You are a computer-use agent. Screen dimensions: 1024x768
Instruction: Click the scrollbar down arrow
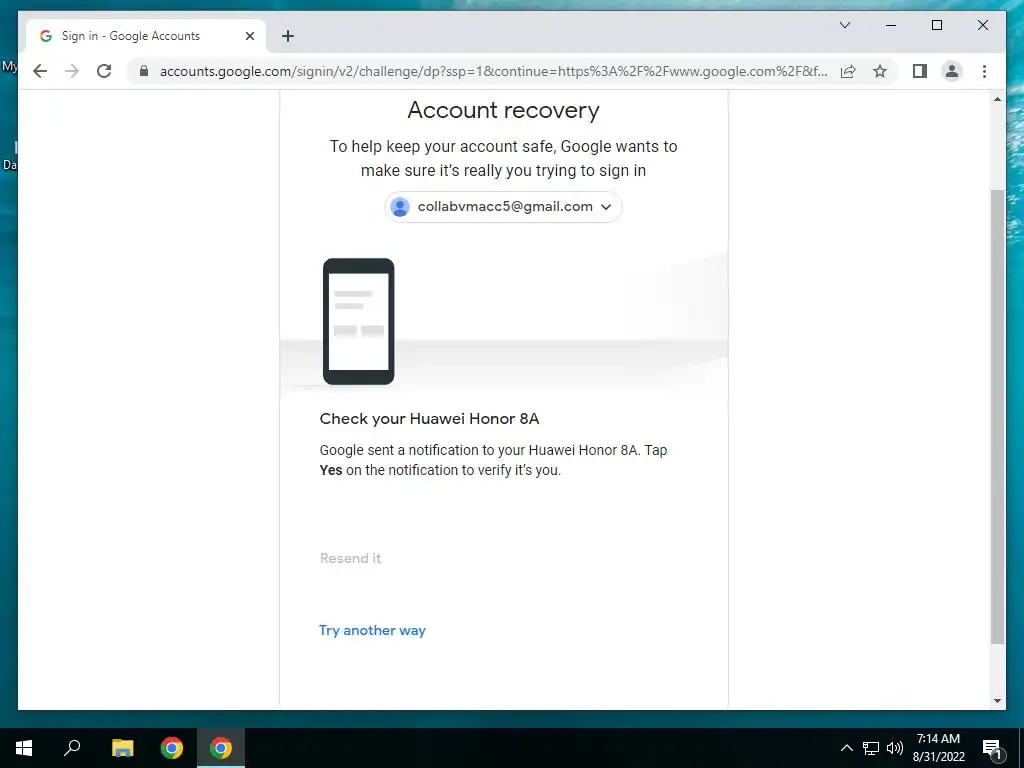pos(997,701)
